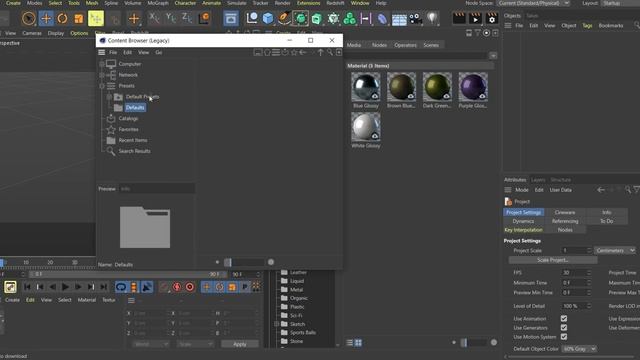Open the Spline Pen tool
The width and height of the screenshot is (640, 360).
(284, 18)
